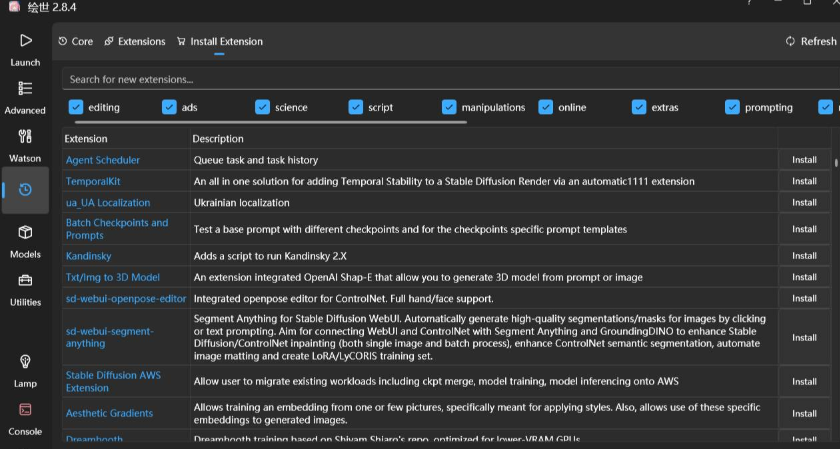
Task: Click the Lamp lightbulb icon
Action: pyautogui.click(x=25, y=362)
